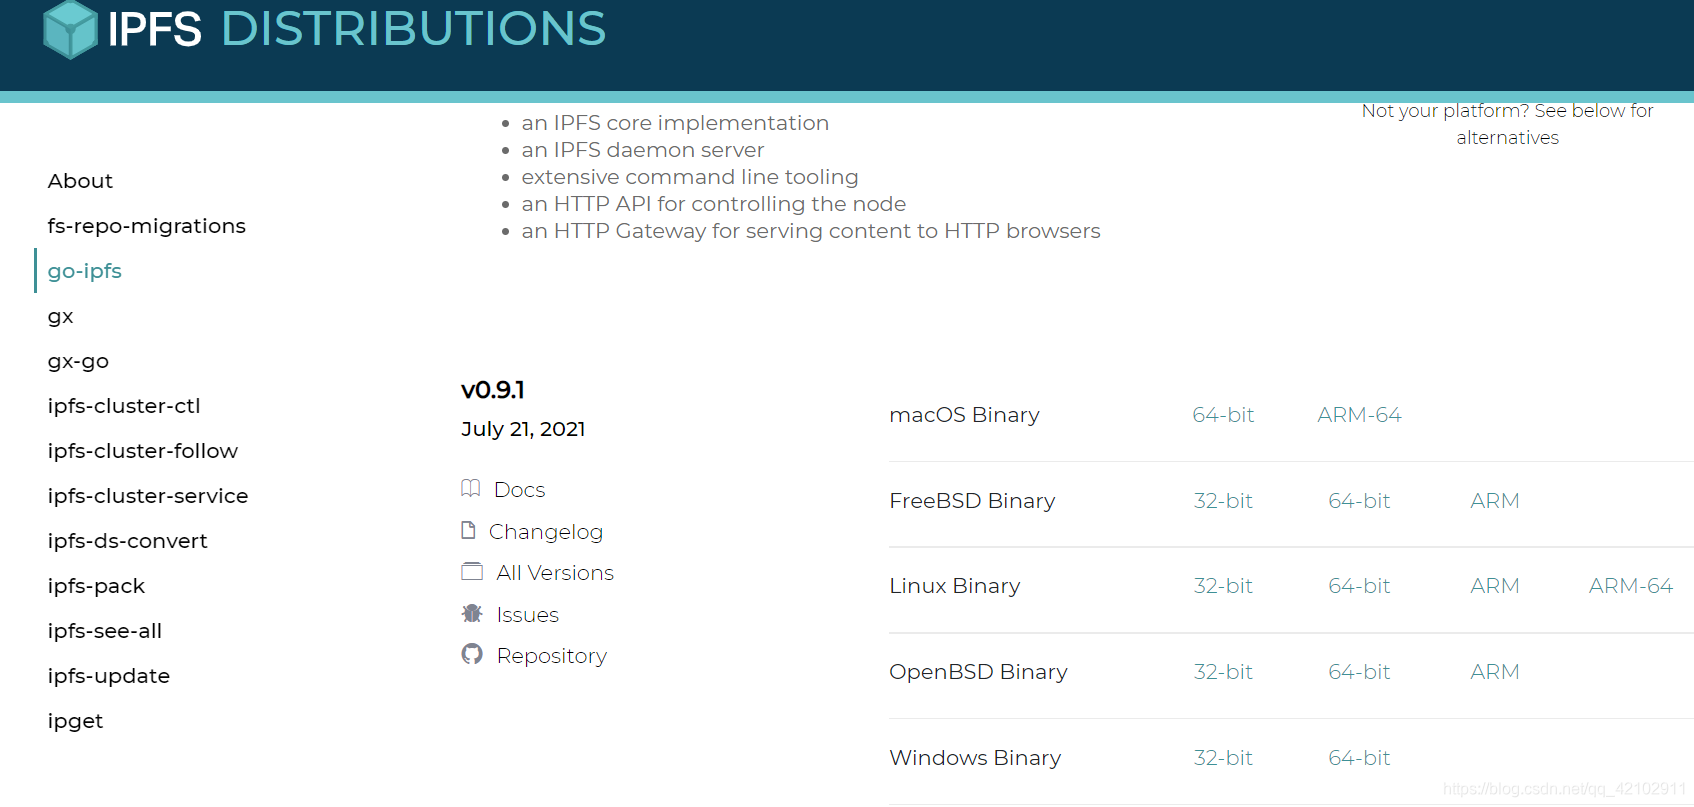Download Linux Binary ARM-64

click(1631, 586)
